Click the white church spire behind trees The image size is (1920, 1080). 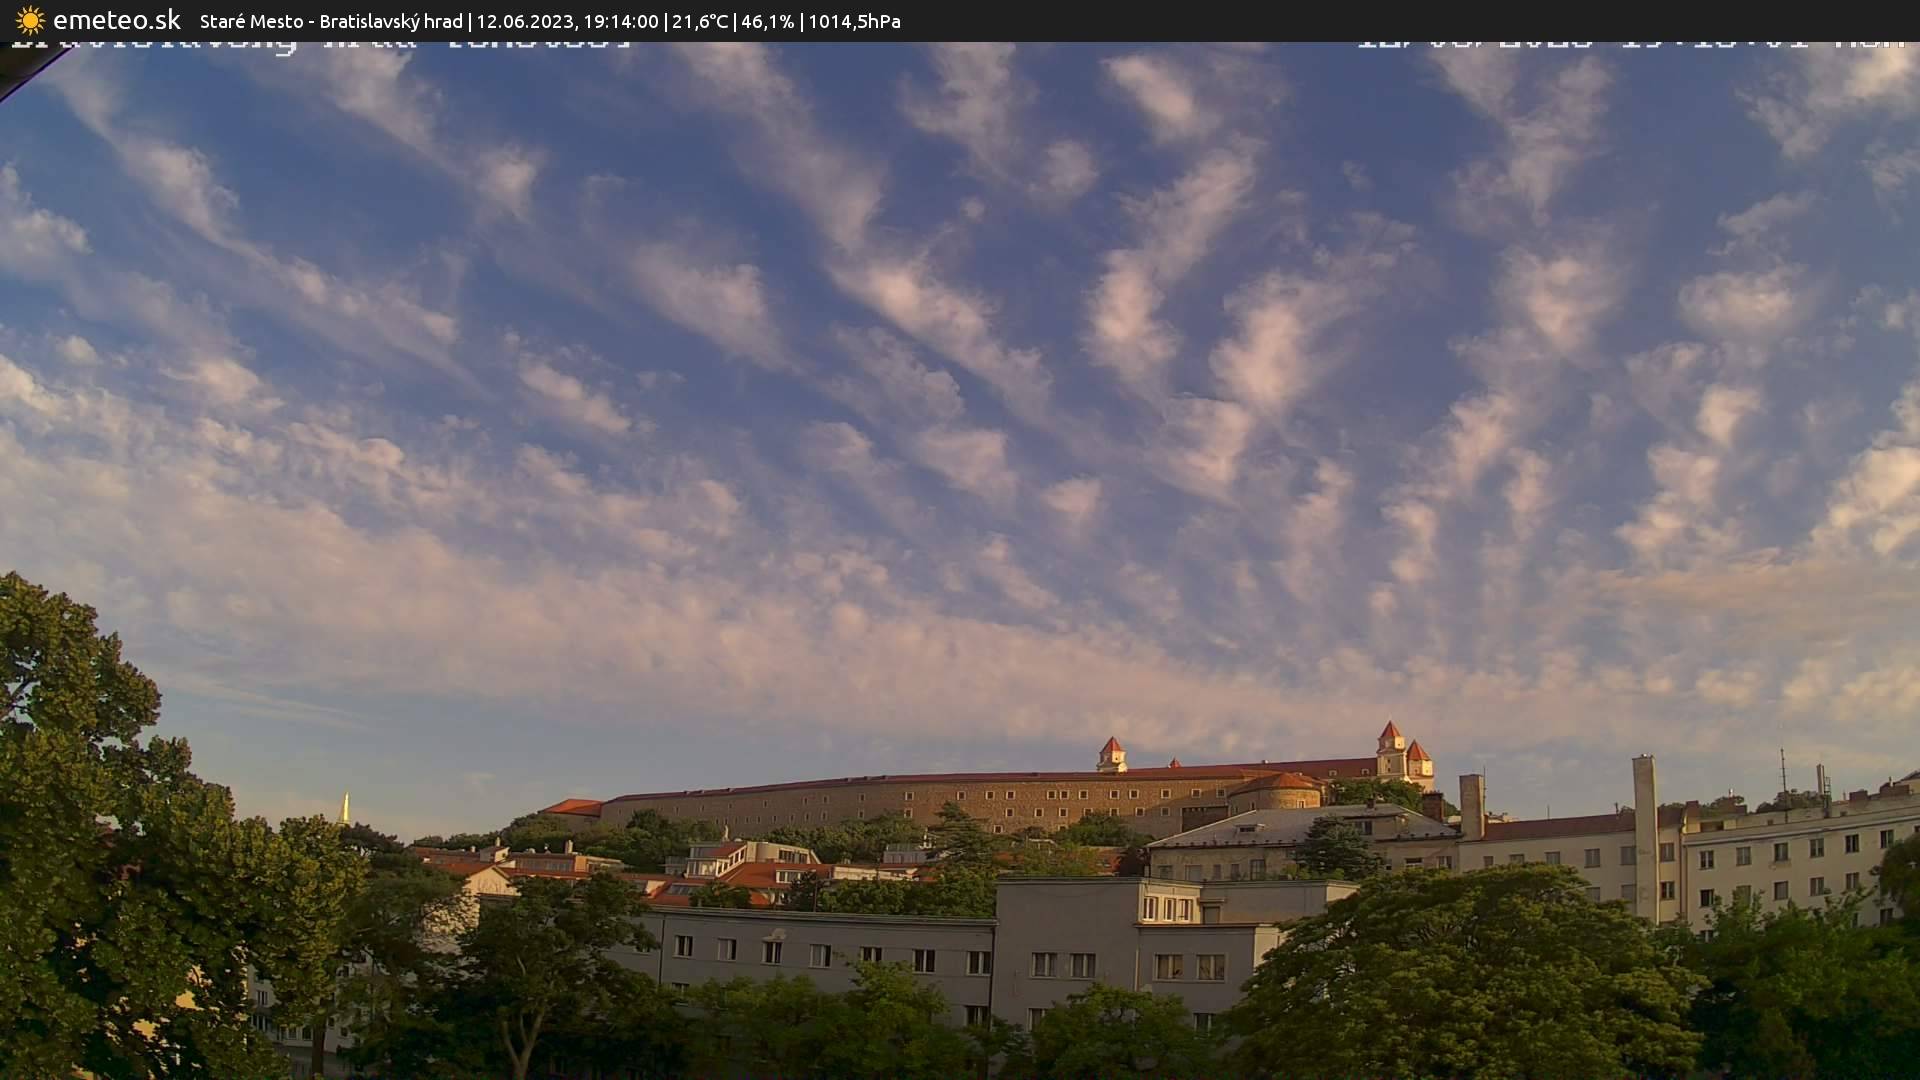pyautogui.click(x=345, y=809)
